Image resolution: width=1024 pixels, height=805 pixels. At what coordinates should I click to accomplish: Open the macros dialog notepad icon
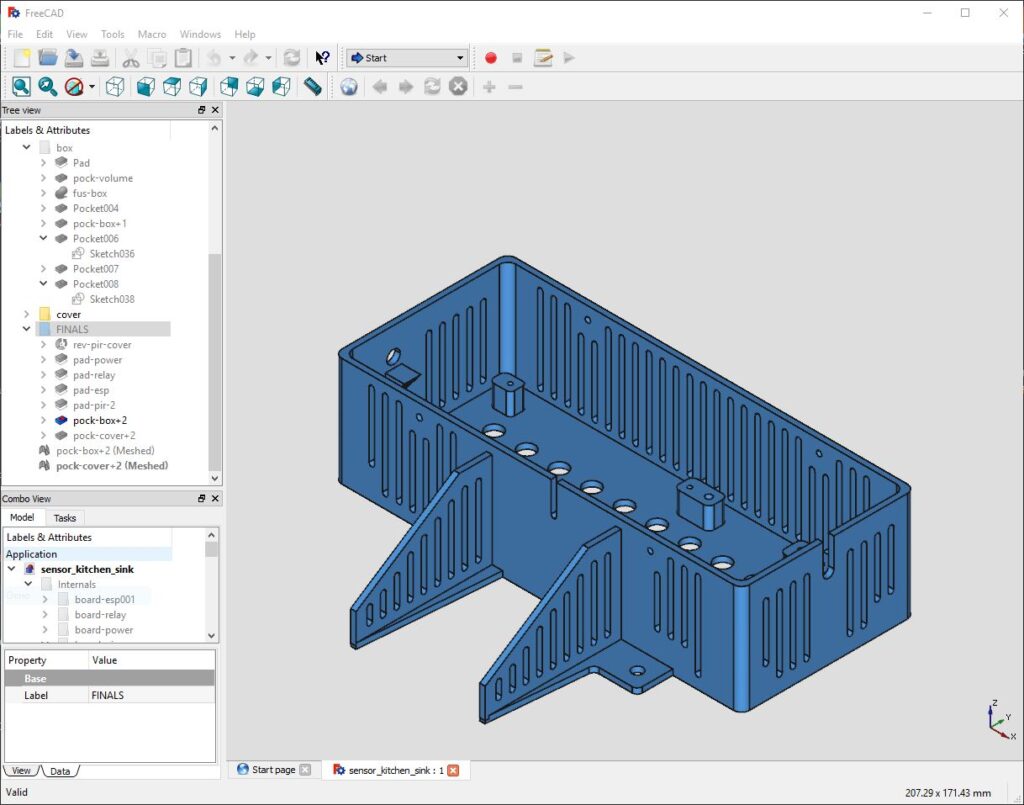tap(543, 58)
